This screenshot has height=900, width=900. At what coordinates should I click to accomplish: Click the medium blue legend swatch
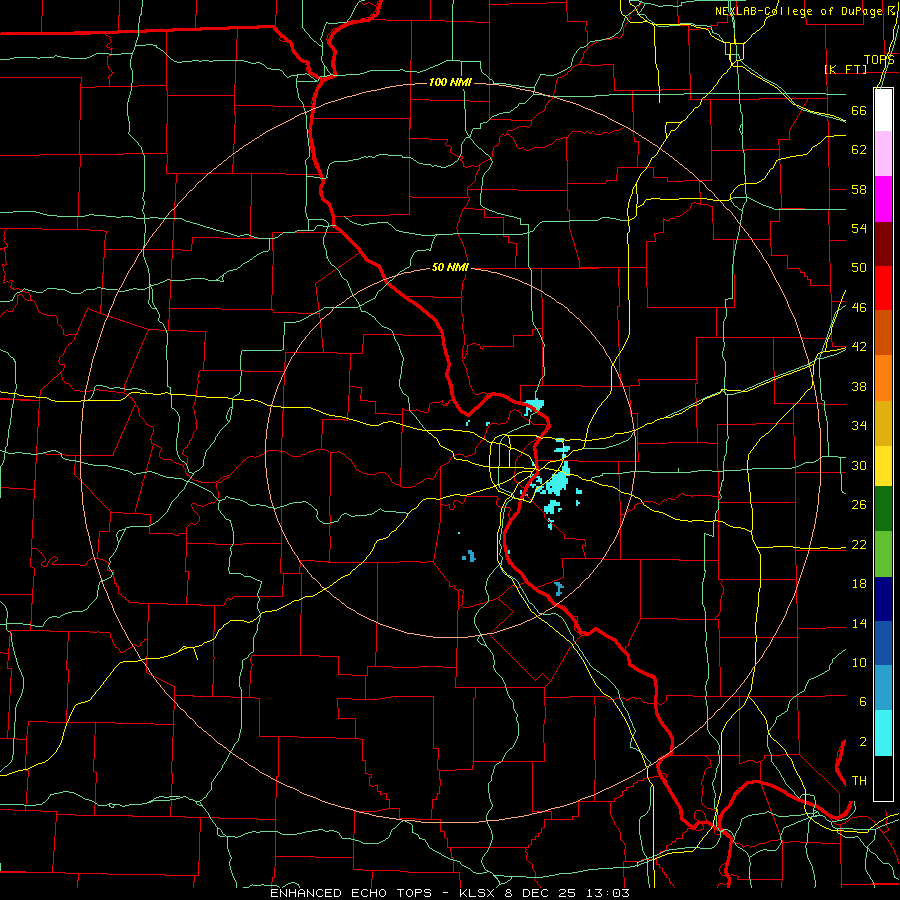pyautogui.click(x=883, y=644)
